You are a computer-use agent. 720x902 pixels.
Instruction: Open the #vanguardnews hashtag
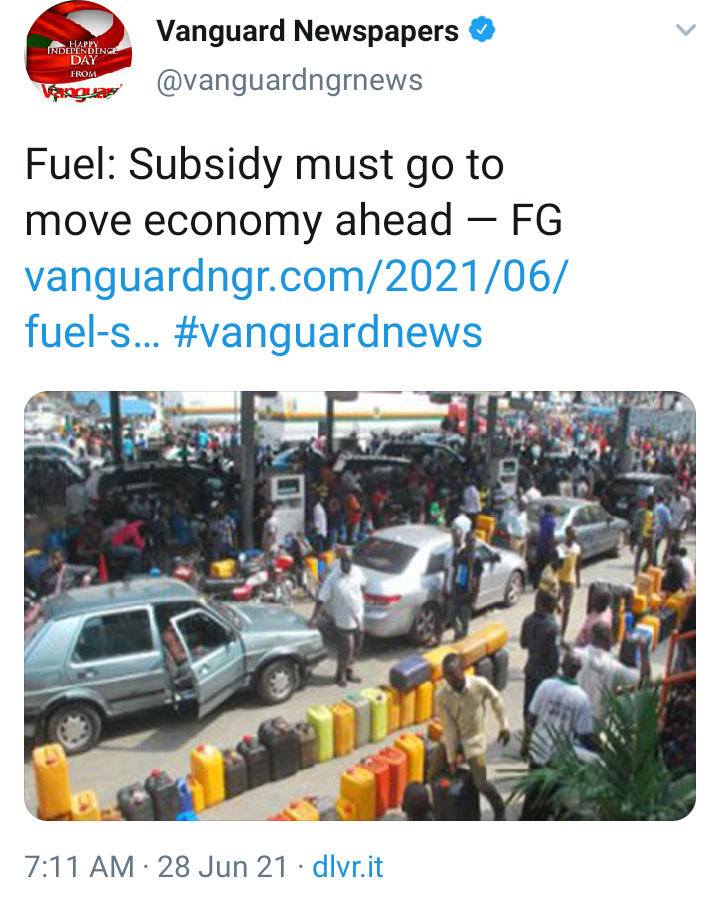(x=328, y=332)
